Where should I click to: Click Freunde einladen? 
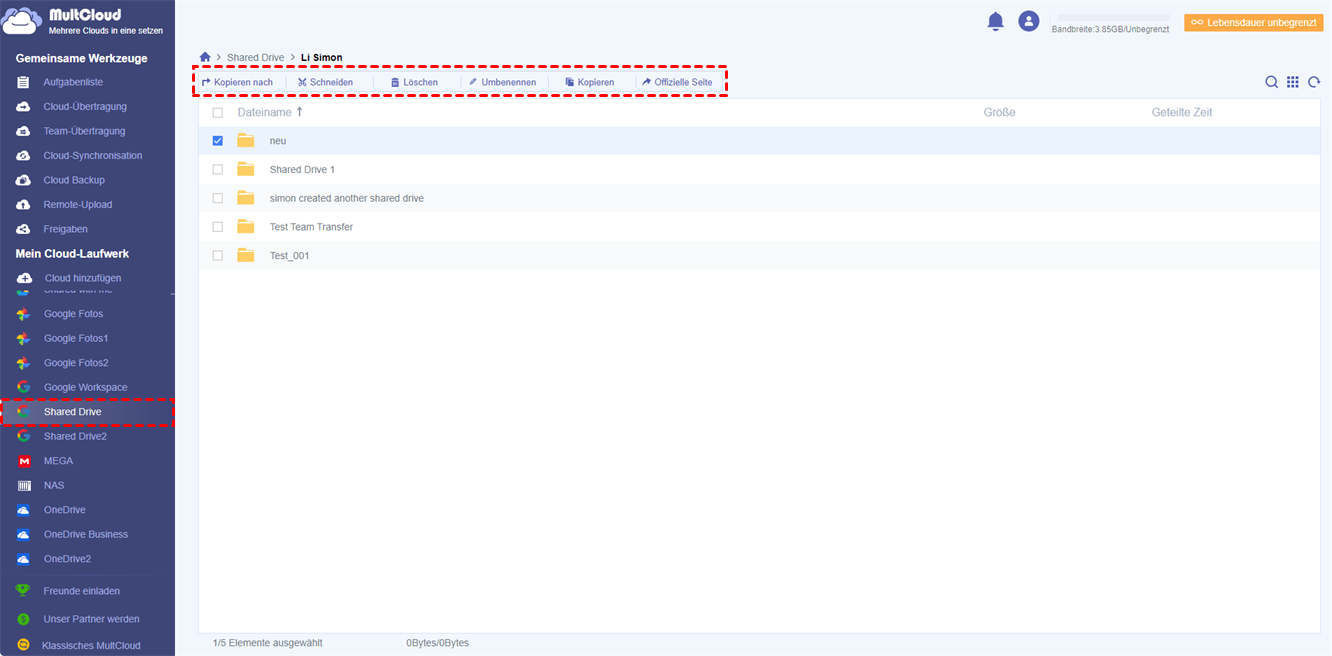82,591
